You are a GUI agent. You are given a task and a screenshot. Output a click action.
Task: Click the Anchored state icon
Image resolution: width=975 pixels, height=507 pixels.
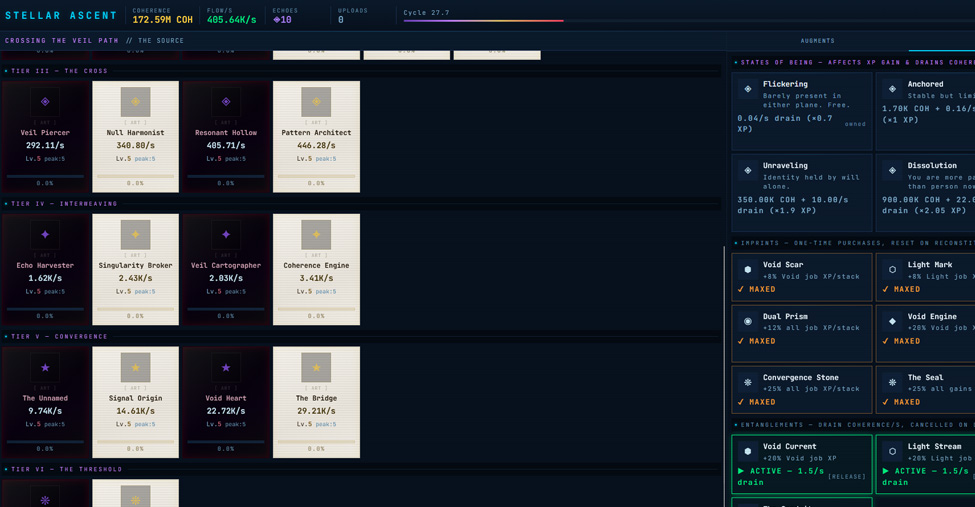892,89
